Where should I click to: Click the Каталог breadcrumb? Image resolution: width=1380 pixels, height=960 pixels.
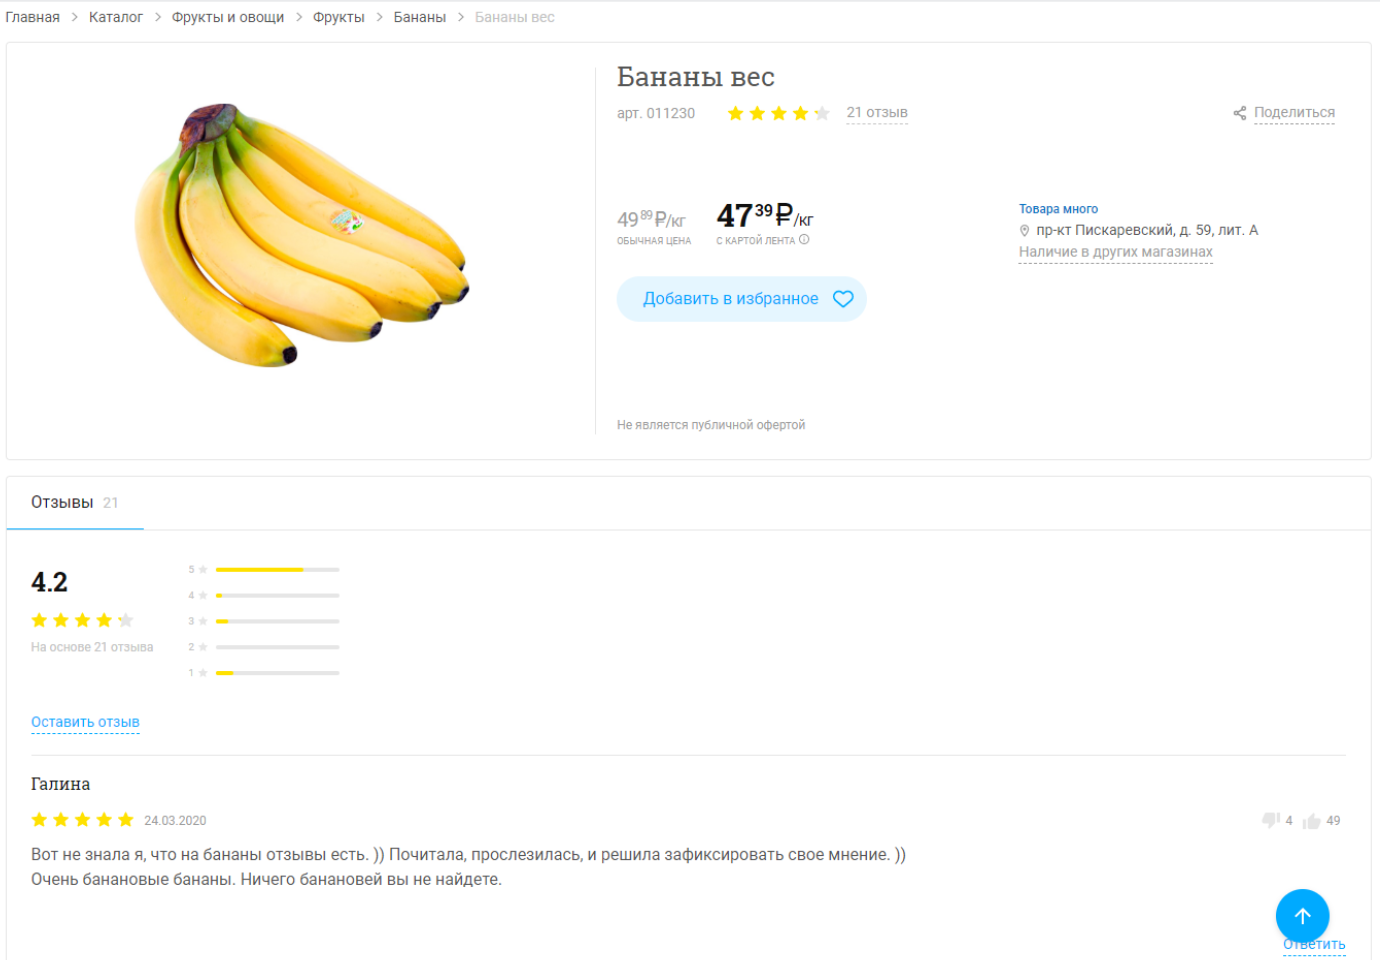(116, 17)
